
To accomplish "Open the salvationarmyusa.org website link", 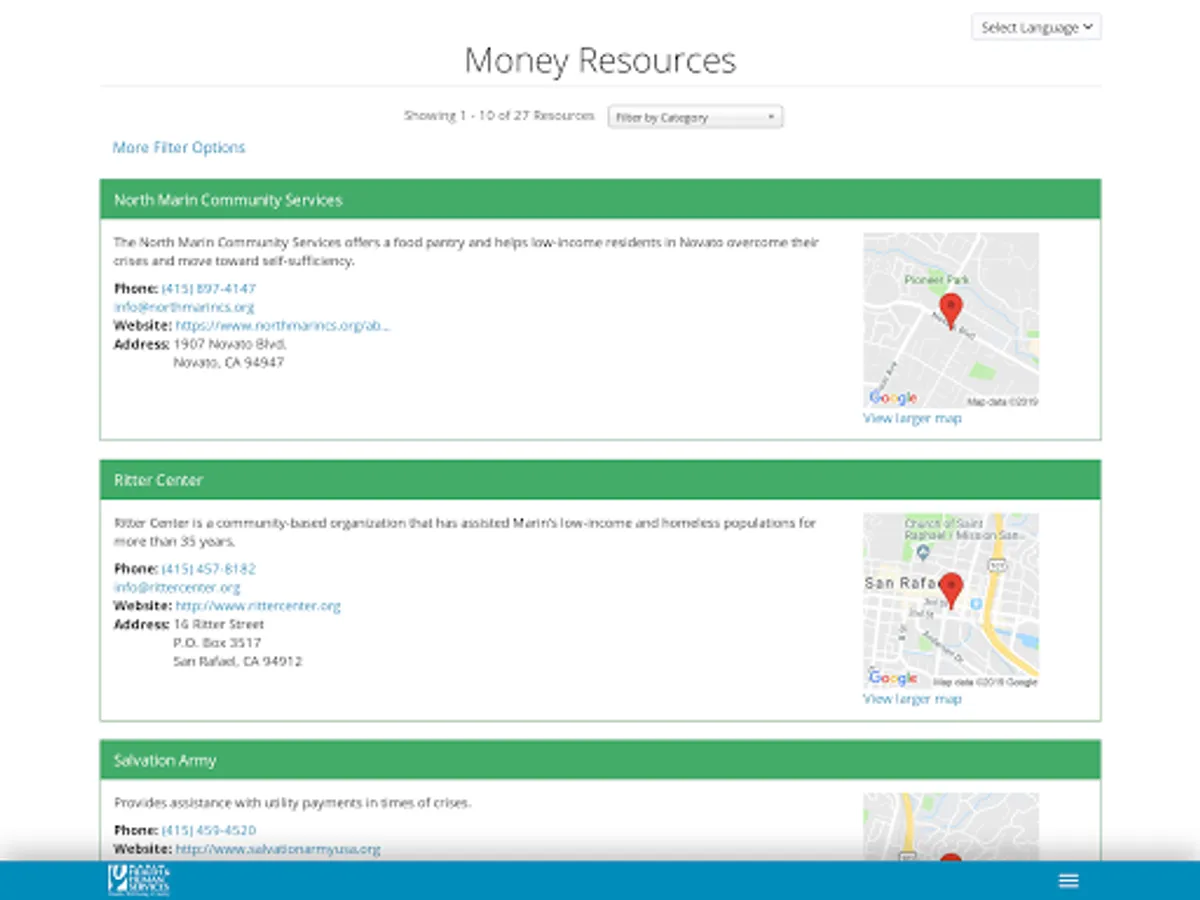I will 278,849.
